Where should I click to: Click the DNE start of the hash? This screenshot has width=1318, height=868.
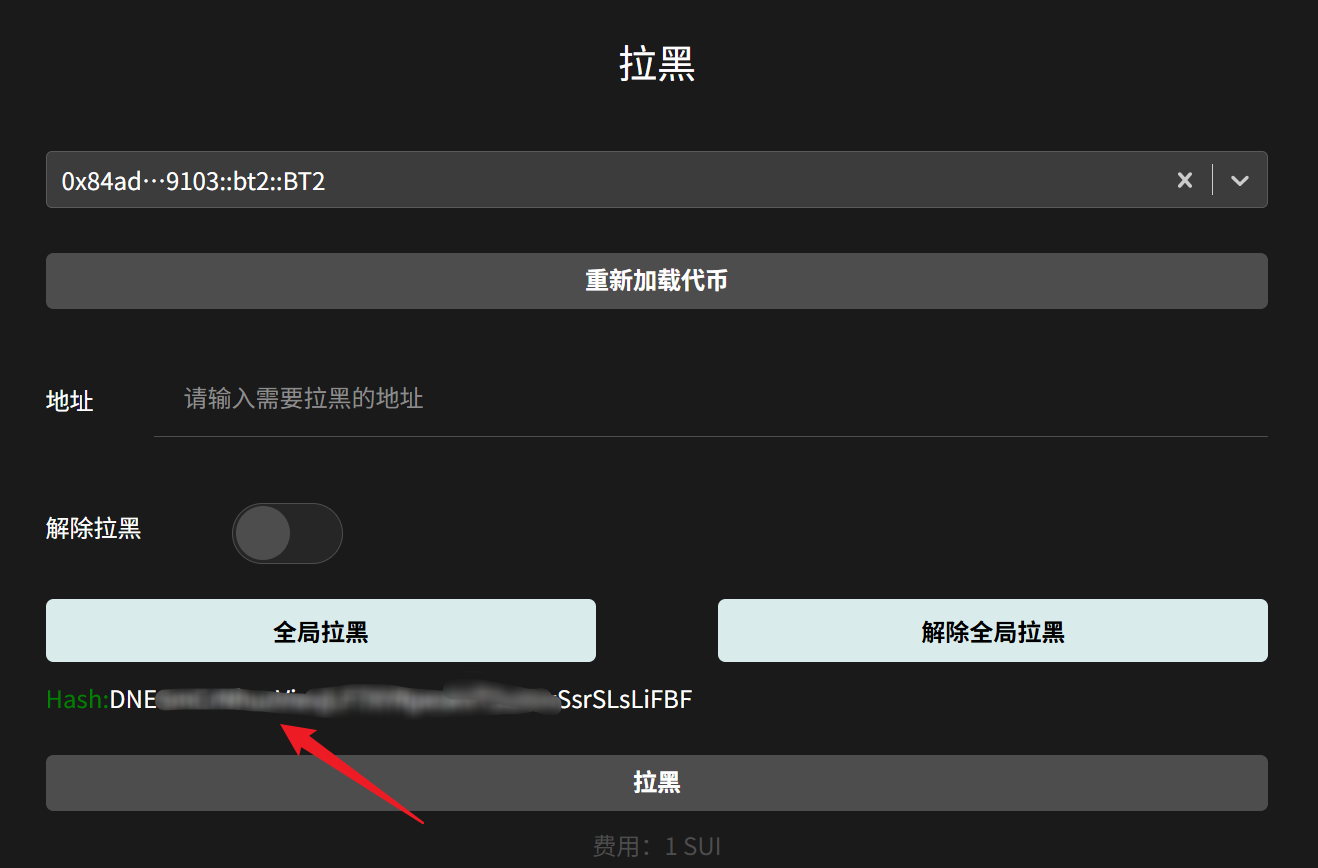[x=134, y=699]
